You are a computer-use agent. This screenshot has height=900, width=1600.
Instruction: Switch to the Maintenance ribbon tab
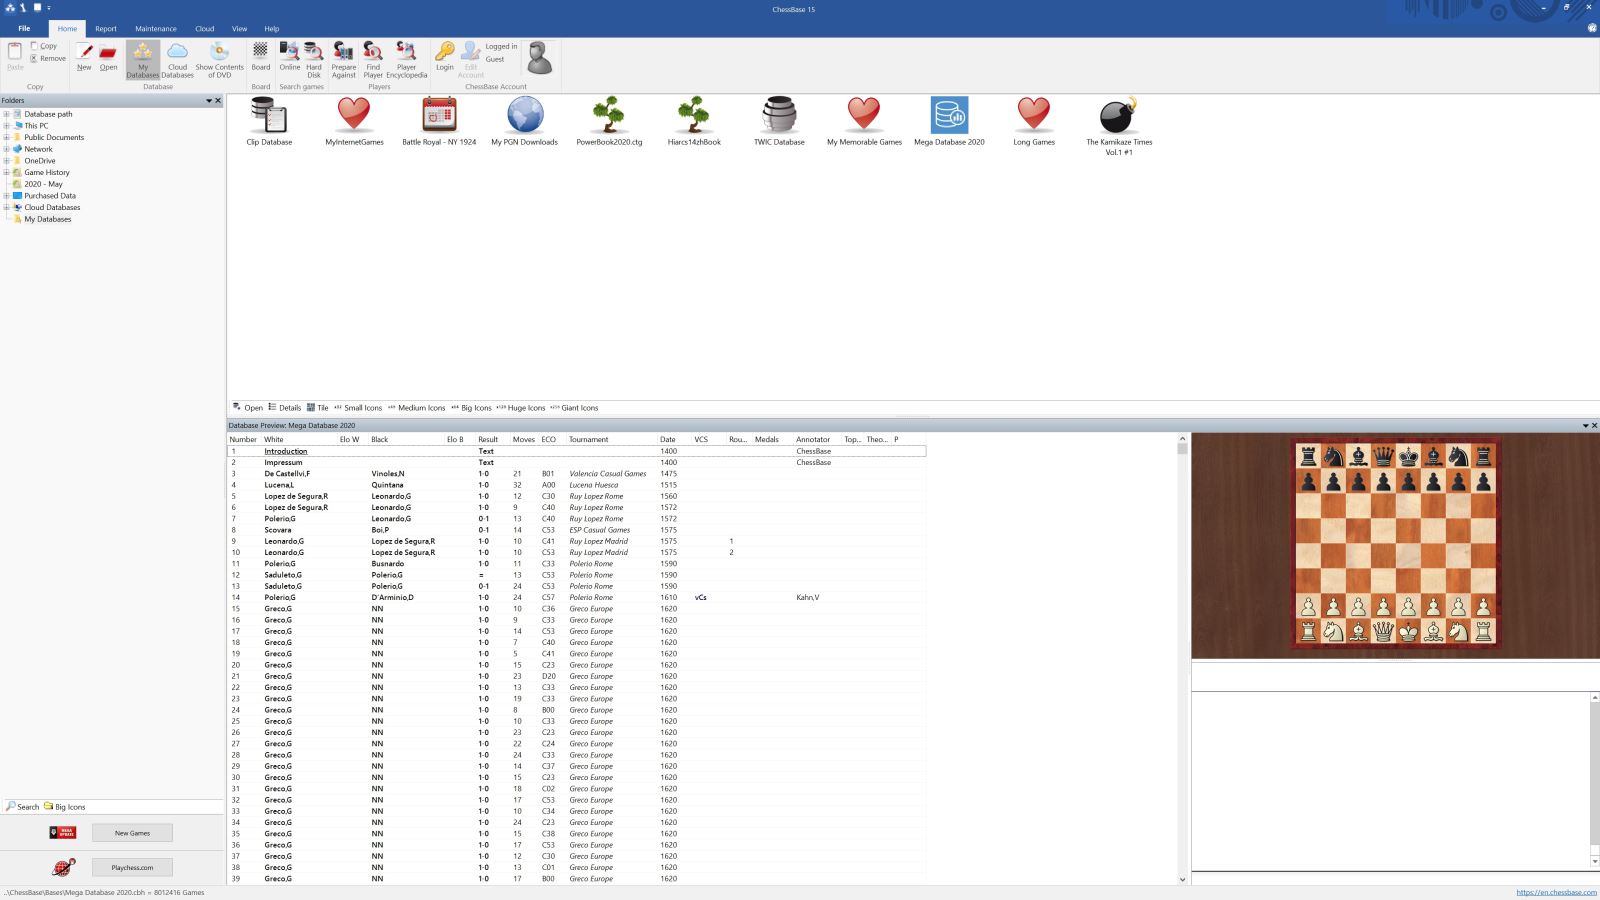tap(156, 29)
